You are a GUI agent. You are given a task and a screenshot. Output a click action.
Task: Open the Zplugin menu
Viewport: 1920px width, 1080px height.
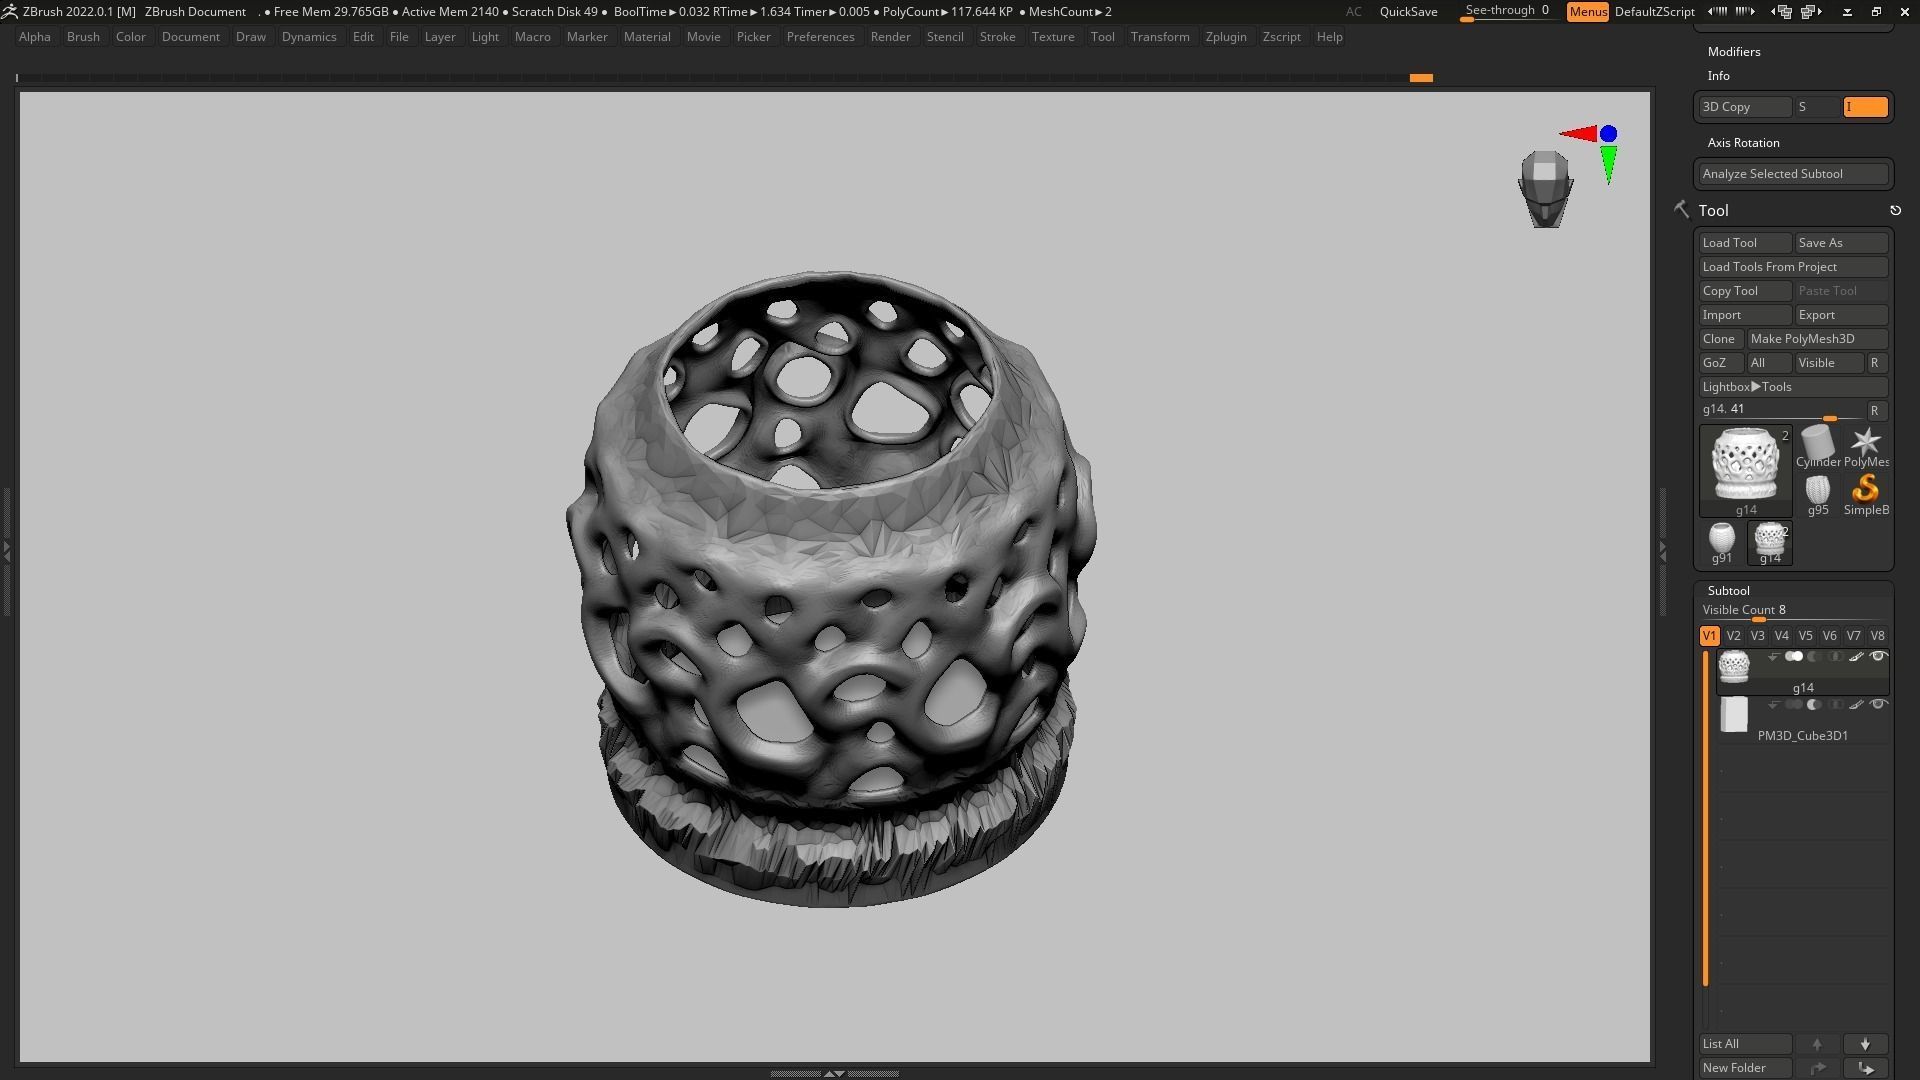1225,37
